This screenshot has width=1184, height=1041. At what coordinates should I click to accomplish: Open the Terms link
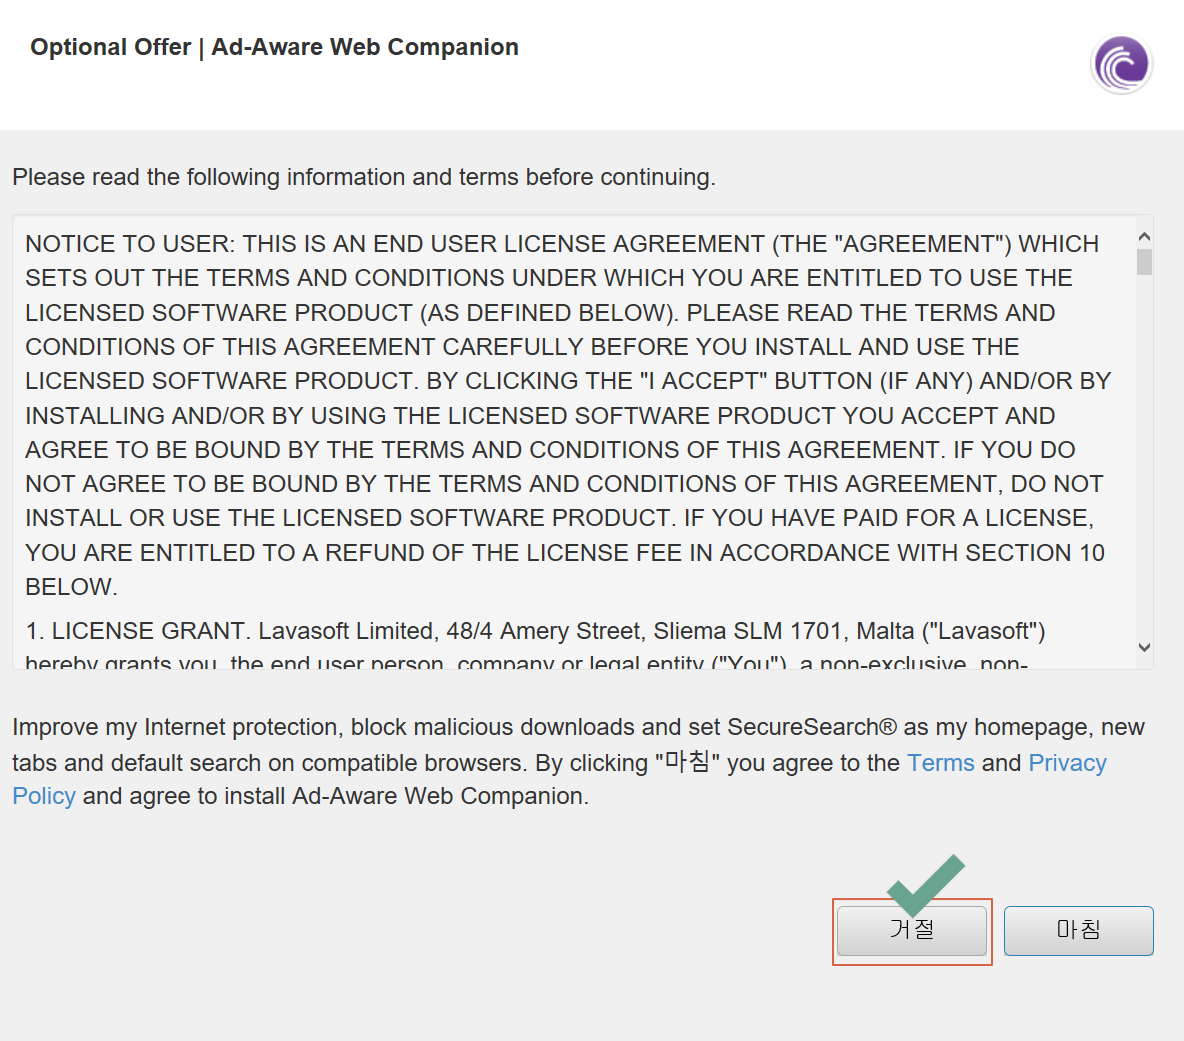pos(941,762)
